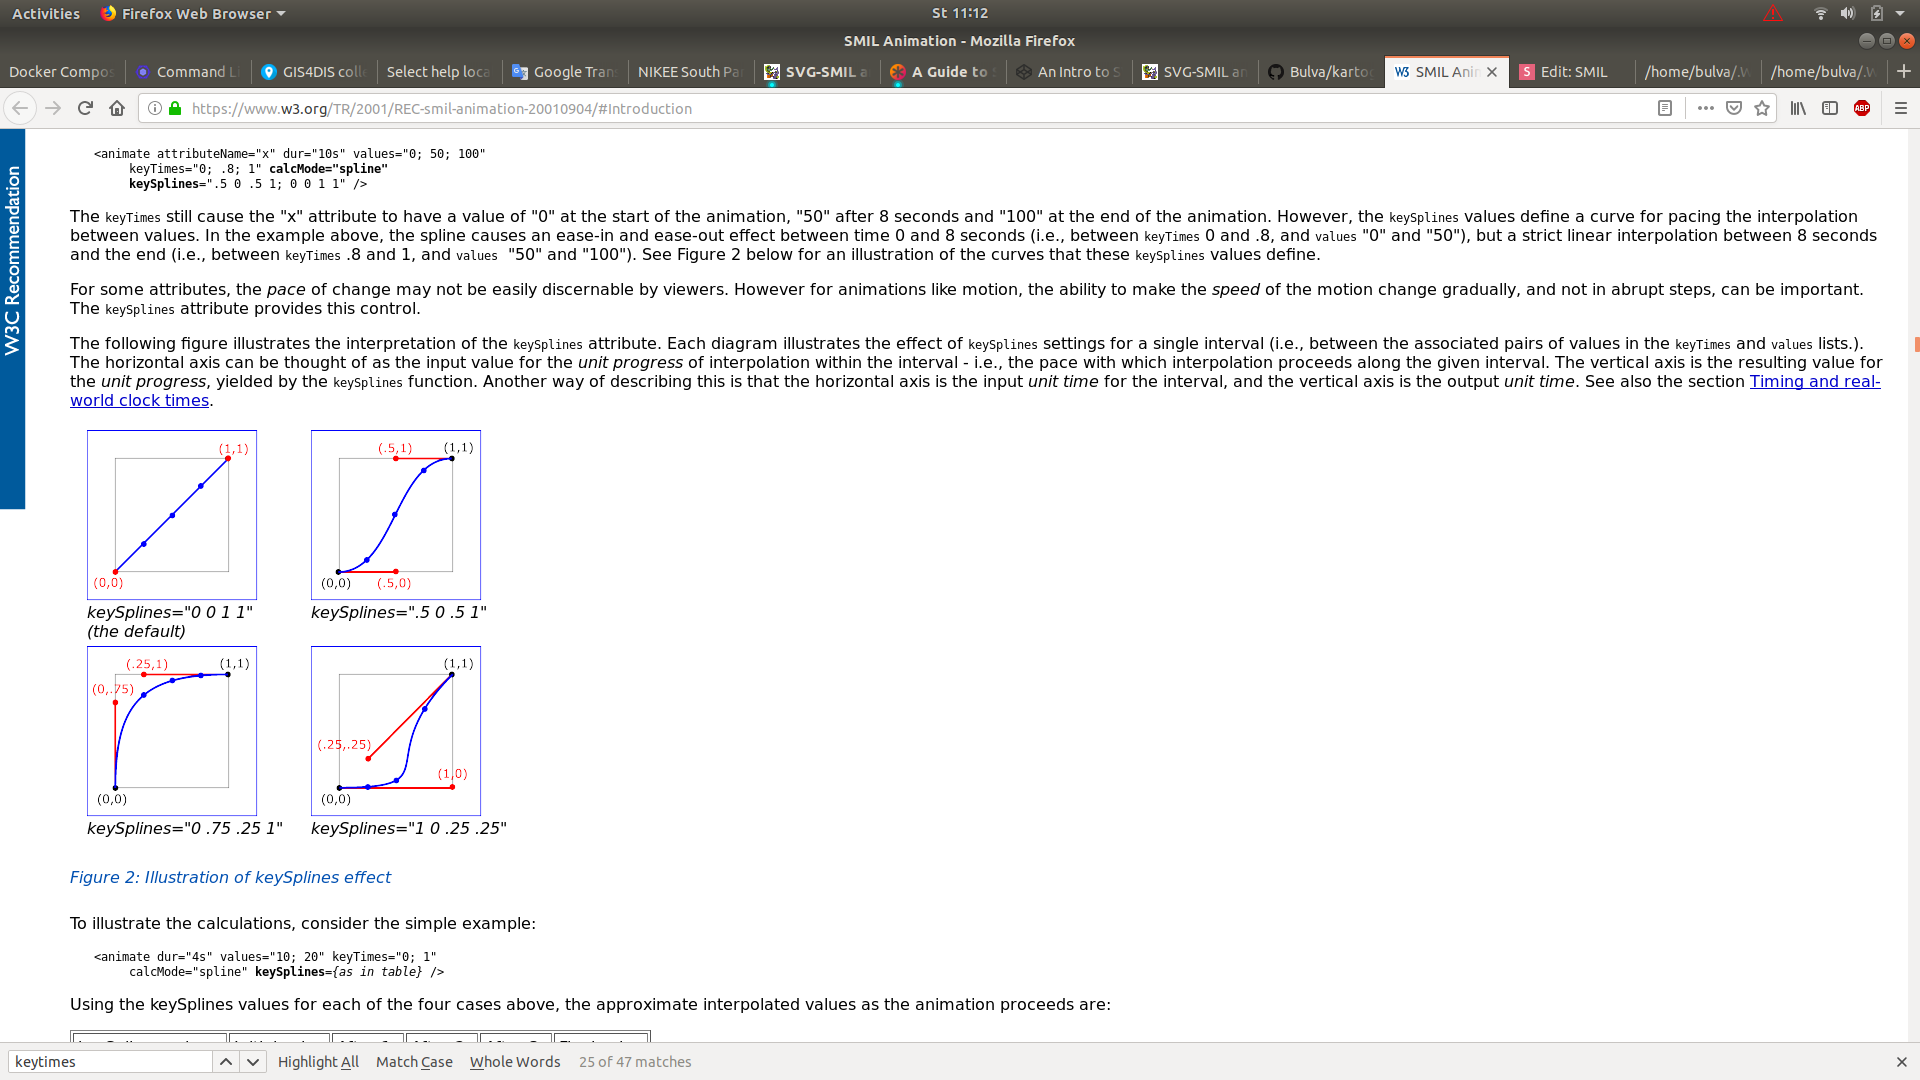1920x1080 pixels.
Task: Open Adblock Plus extension icon
Action: pos(1862,108)
